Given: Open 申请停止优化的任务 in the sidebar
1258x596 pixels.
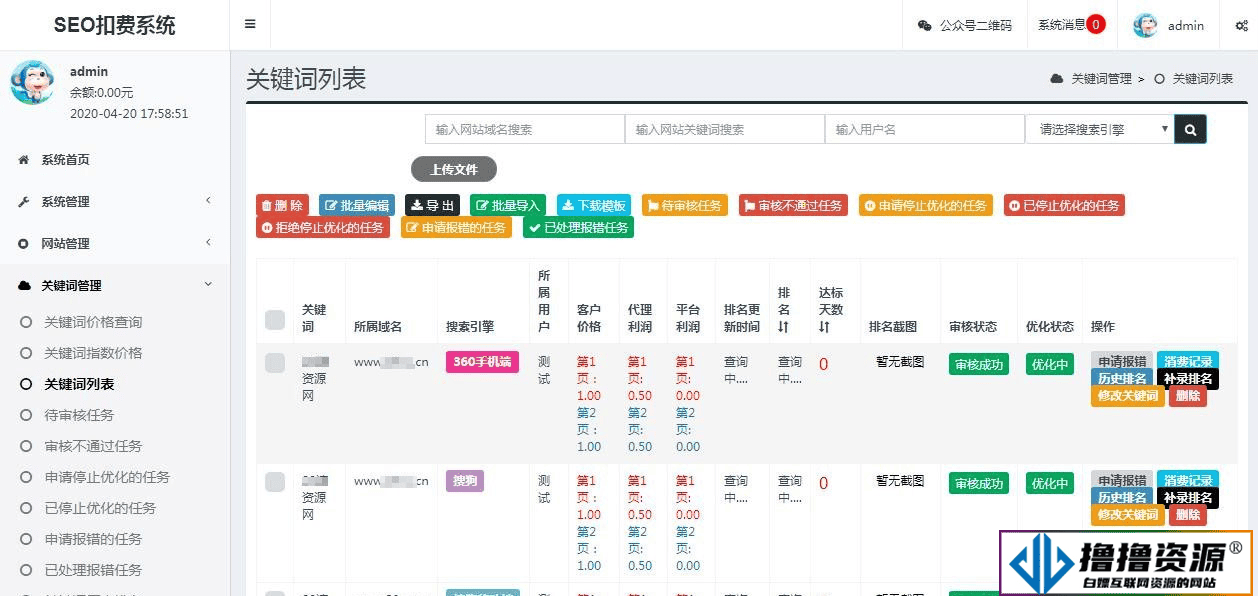Looking at the screenshot, I should [107, 477].
